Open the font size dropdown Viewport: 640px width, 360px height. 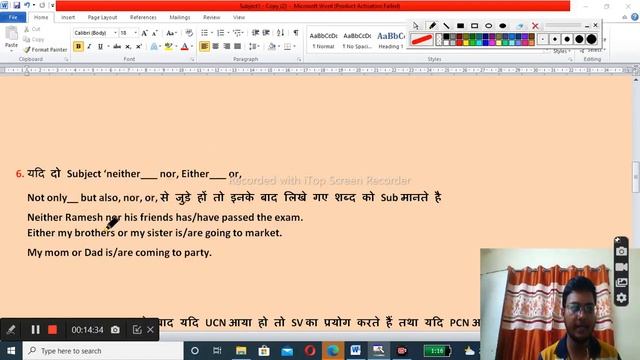pyautogui.click(x=136, y=33)
